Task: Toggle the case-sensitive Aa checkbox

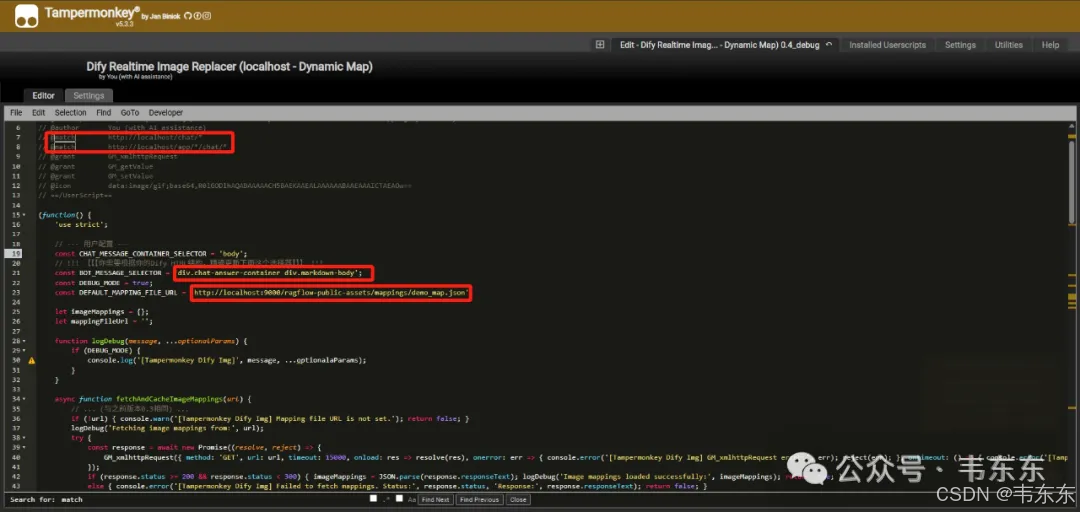Action: pyautogui.click(x=399, y=499)
